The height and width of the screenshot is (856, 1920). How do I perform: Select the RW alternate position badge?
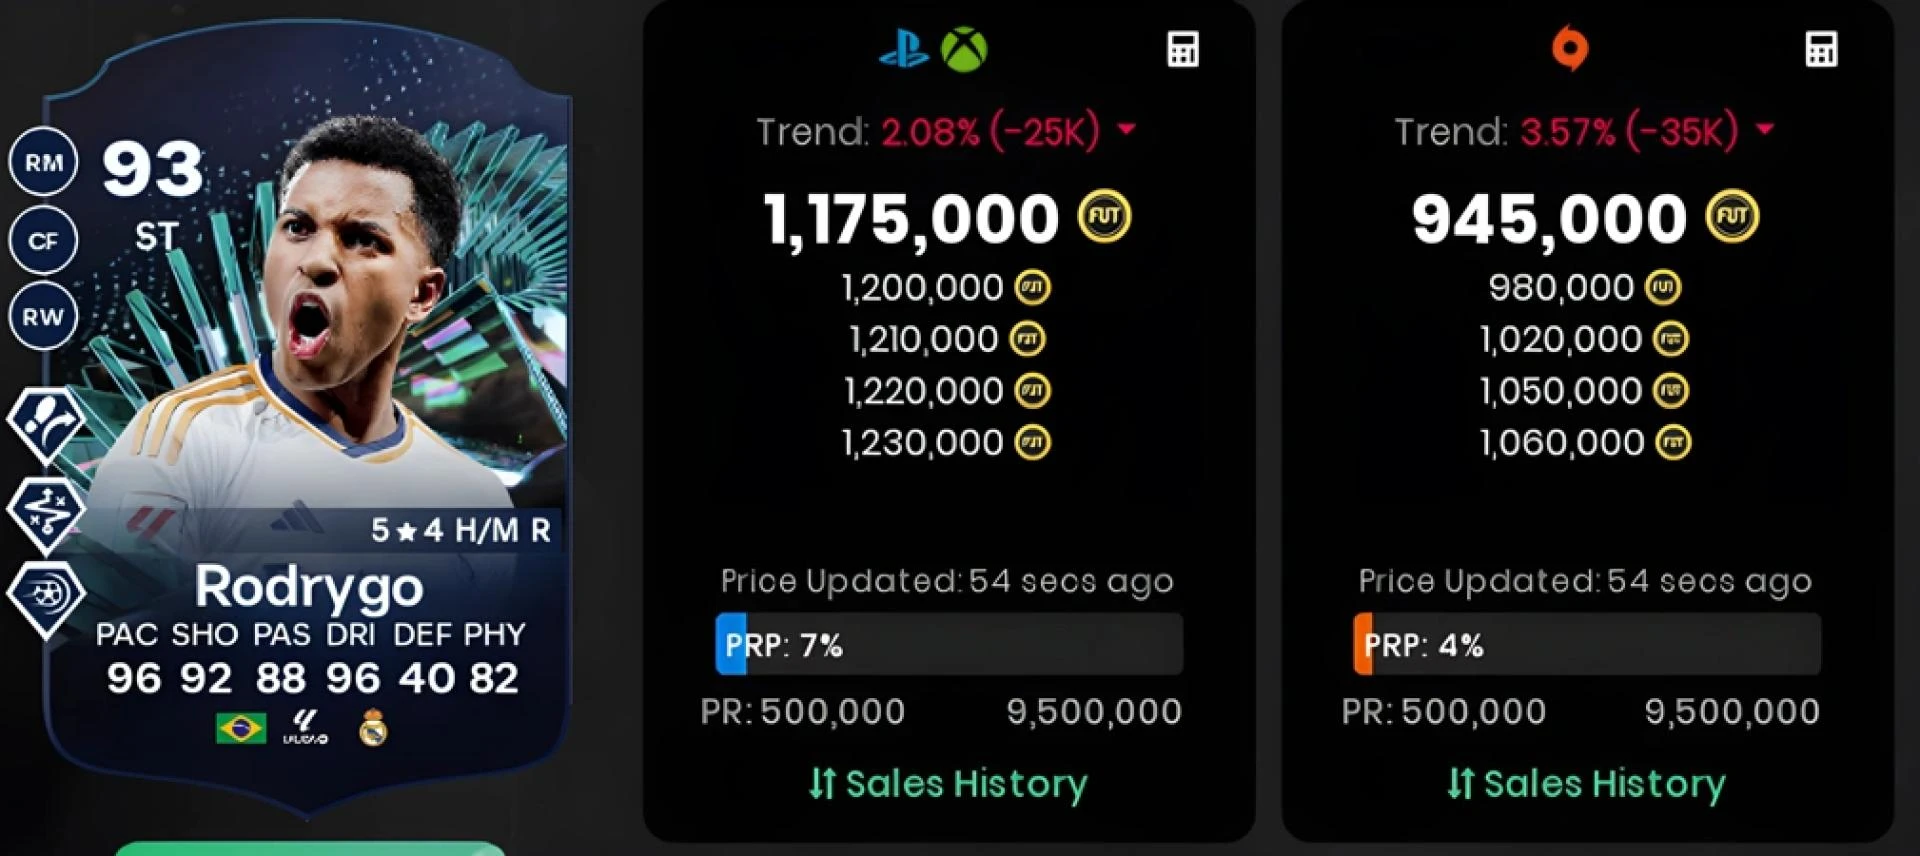click(x=43, y=317)
